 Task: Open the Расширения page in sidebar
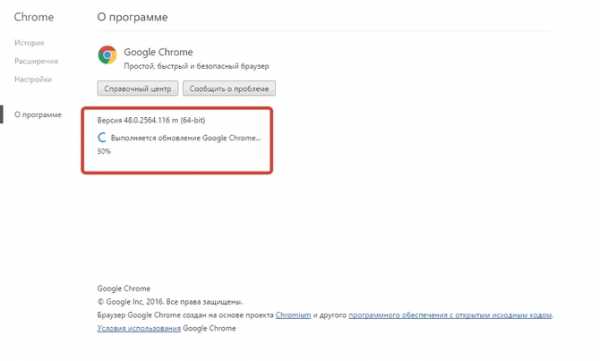coord(36,61)
